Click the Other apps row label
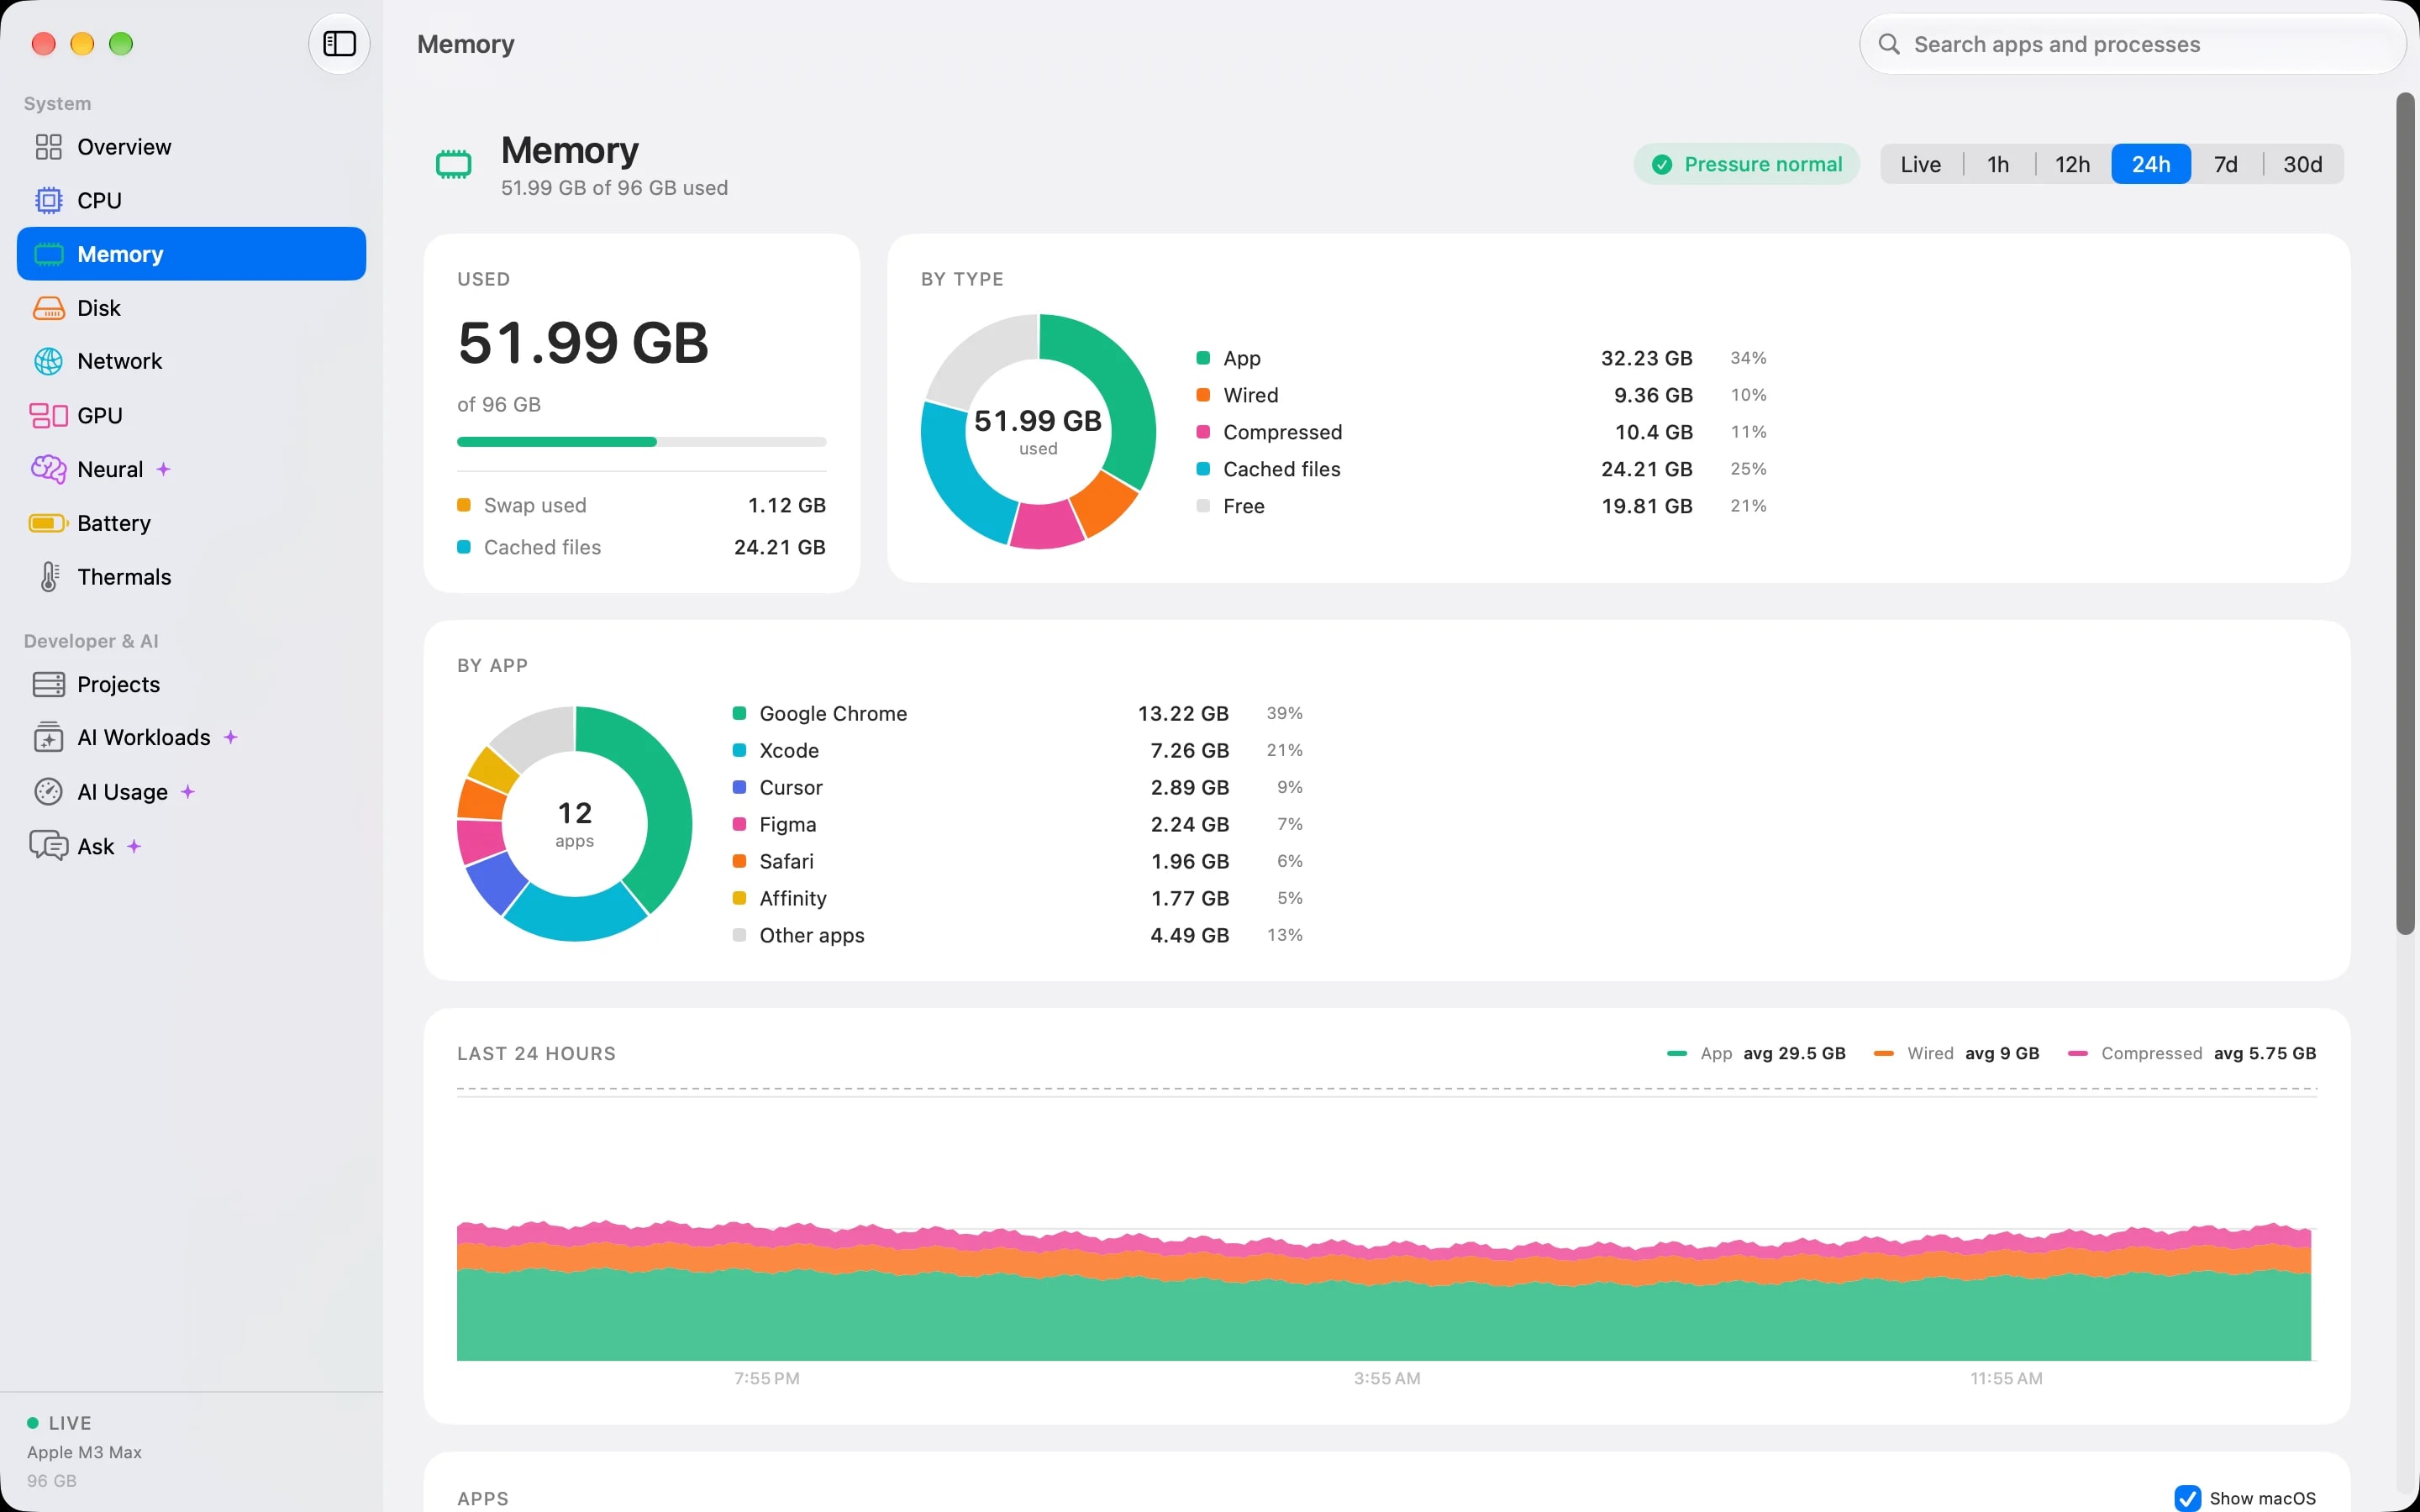2420x1512 pixels. pyautogui.click(x=812, y=935)
